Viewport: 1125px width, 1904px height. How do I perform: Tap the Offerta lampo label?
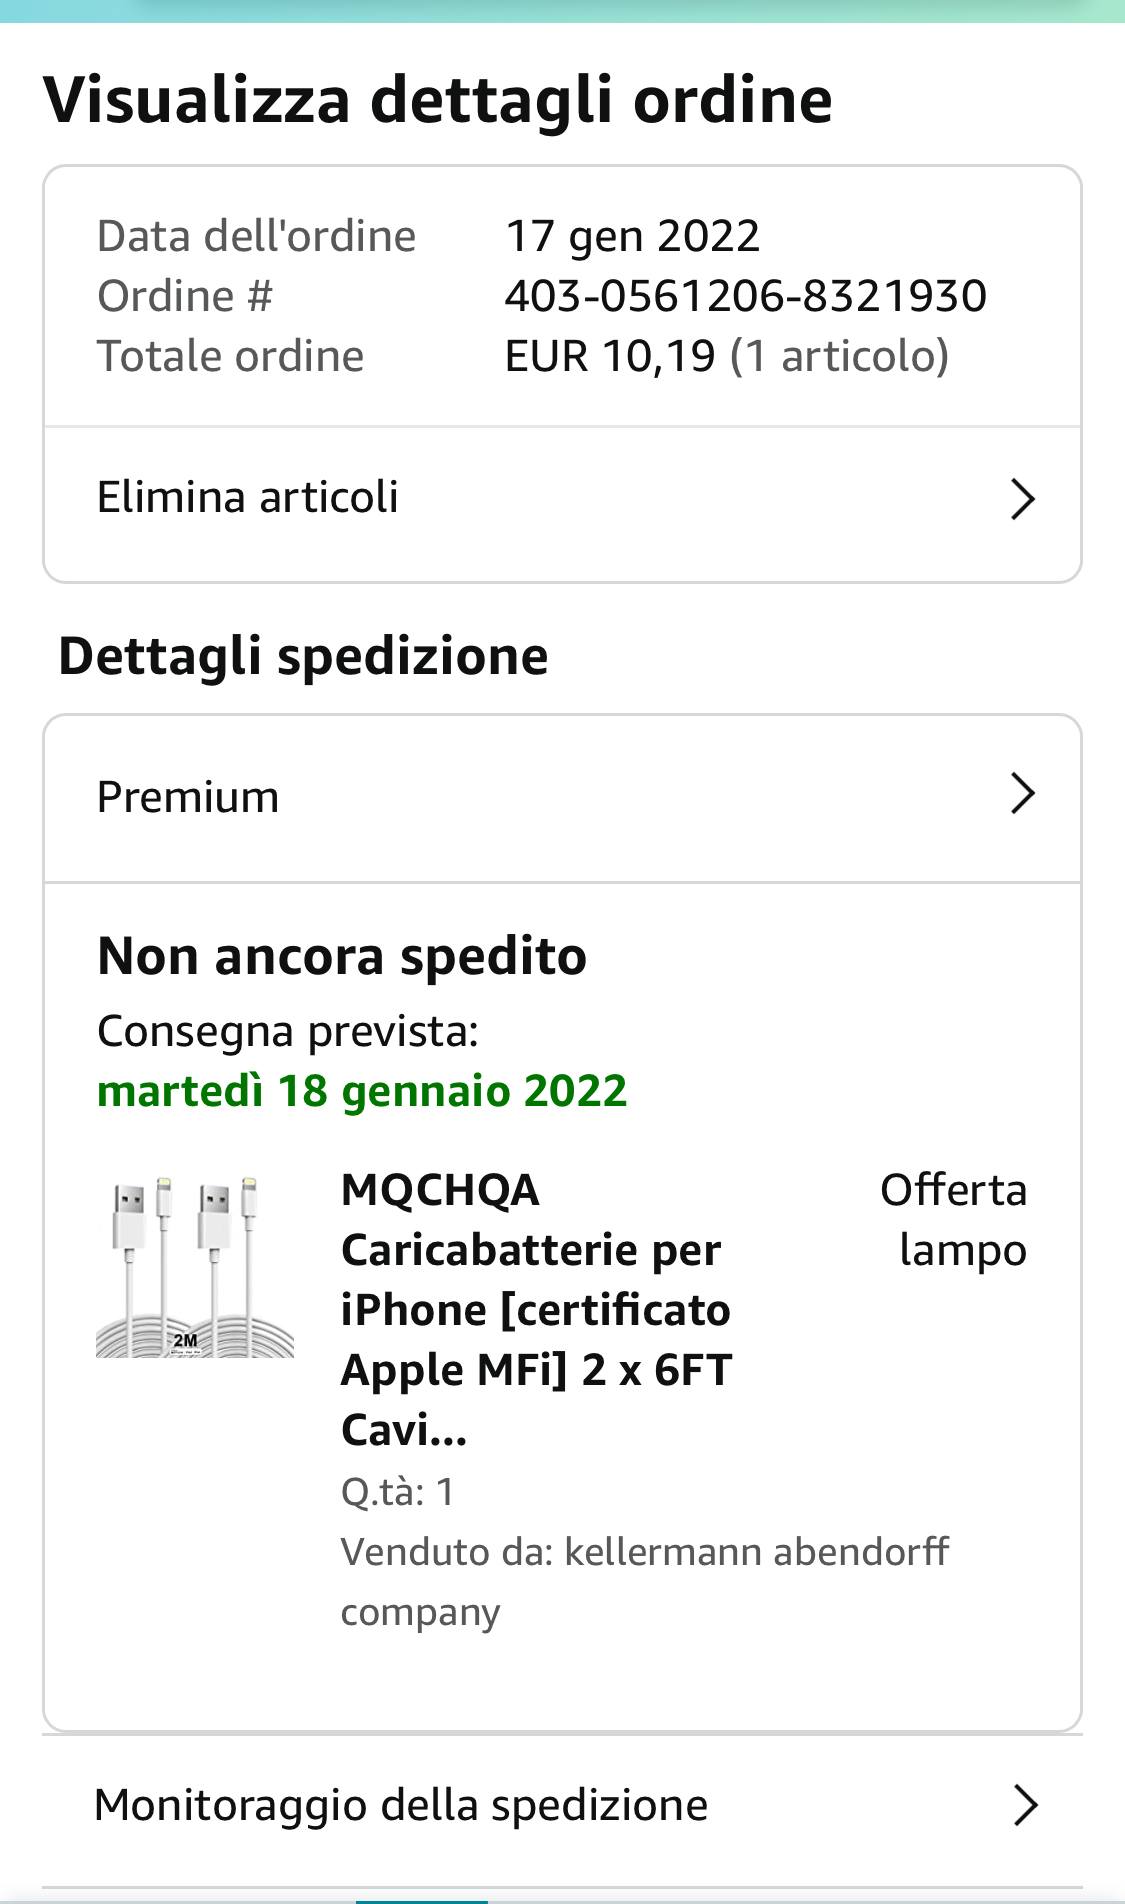click(x=954, y=1219)
